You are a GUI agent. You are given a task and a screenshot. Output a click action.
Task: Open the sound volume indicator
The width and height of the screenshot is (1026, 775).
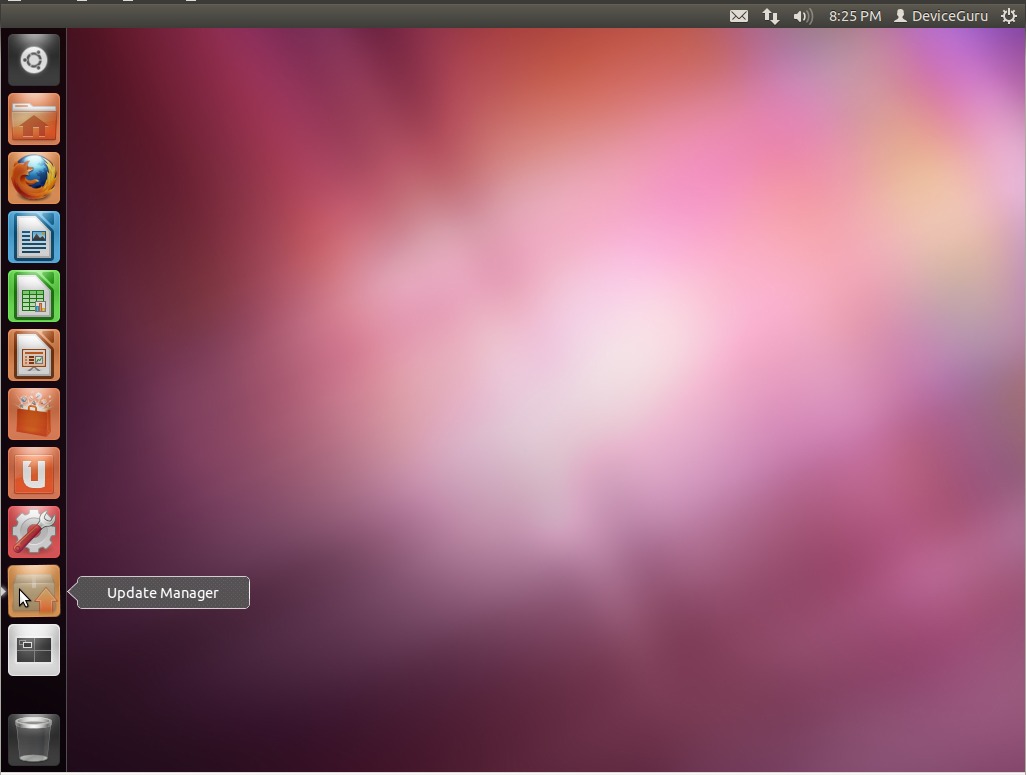point(803,16)
